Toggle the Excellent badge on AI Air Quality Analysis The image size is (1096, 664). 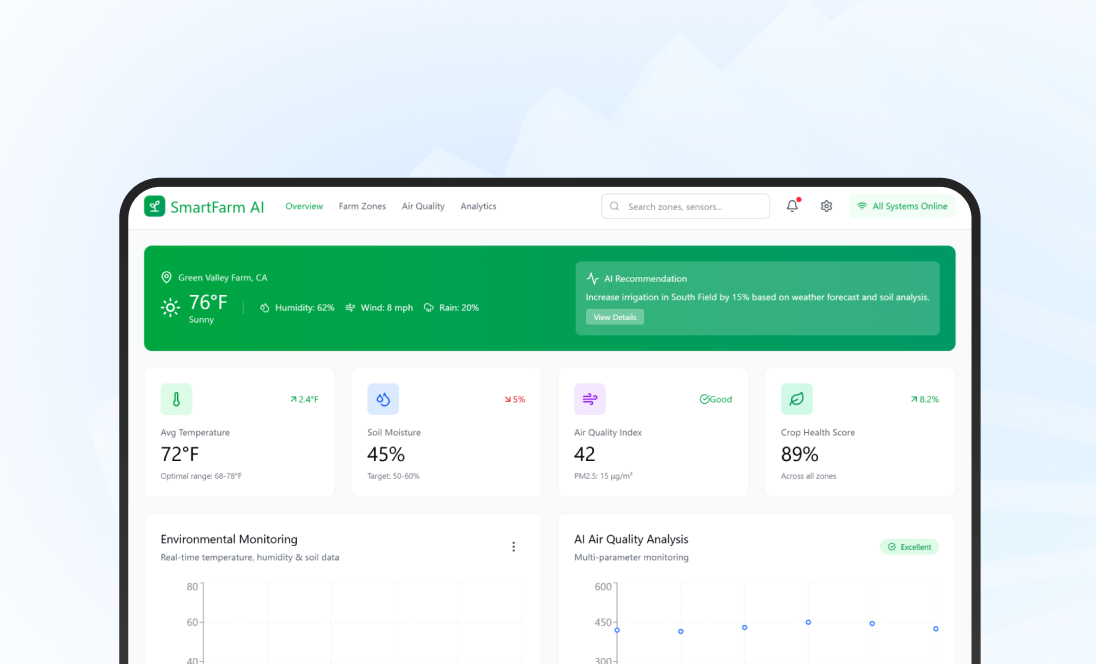(x=909, y=547)
